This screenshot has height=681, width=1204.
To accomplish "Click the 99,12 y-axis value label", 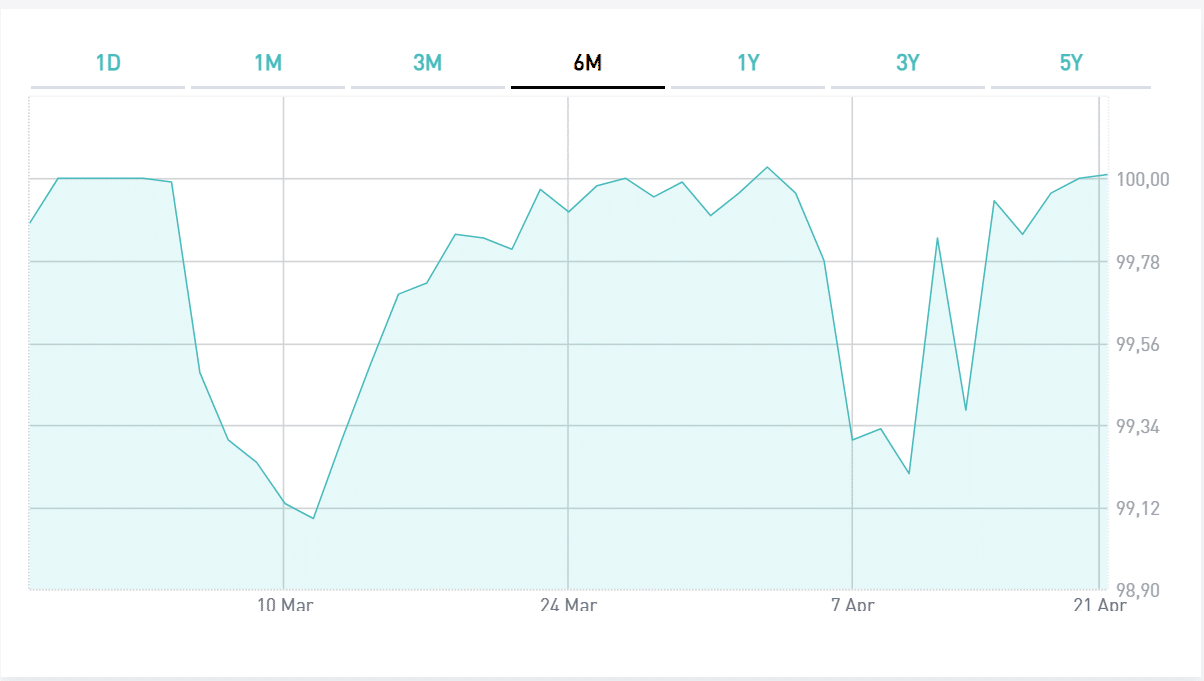I will click(1139, 510).
